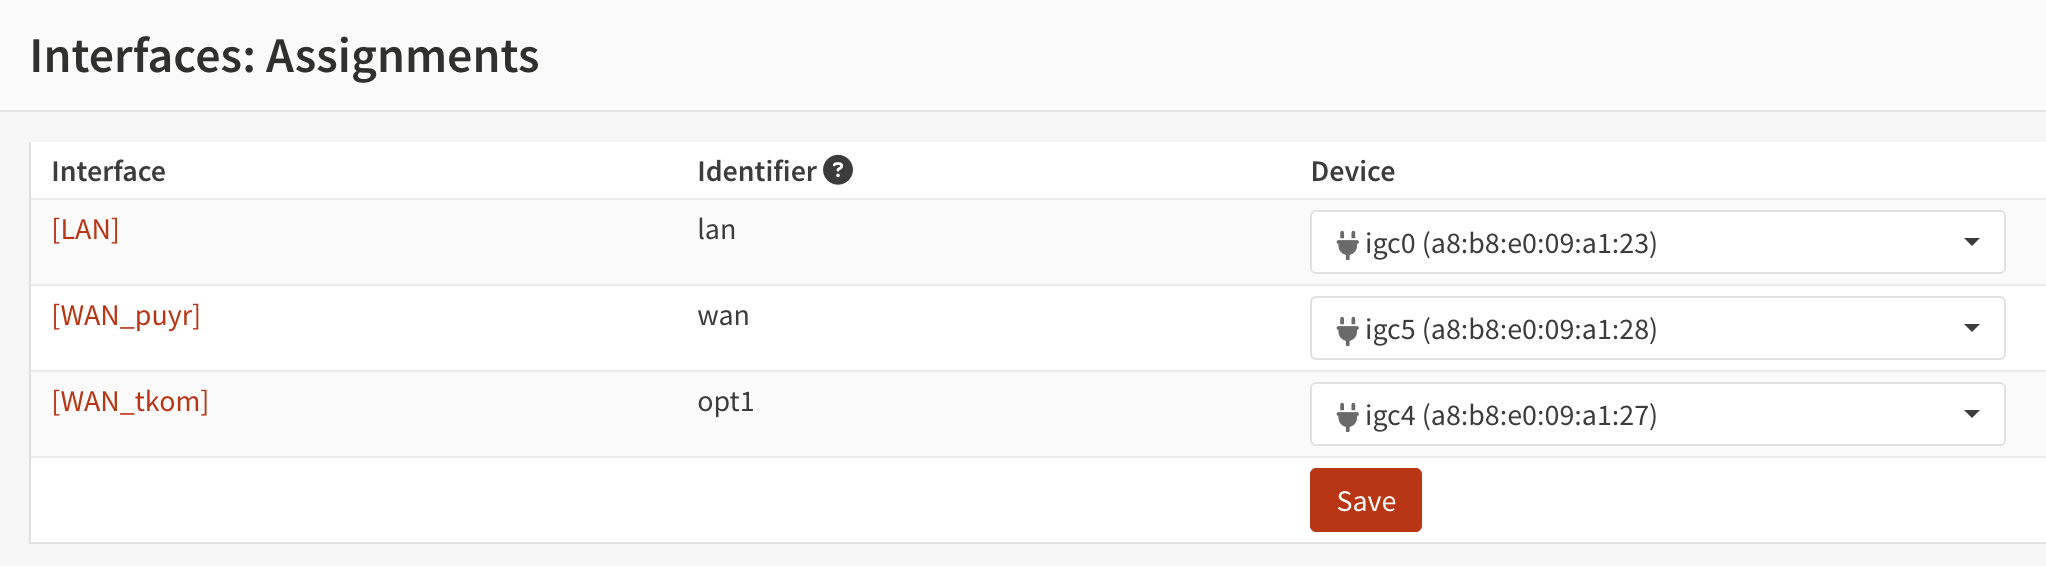Image resolution: width=2046 pixels, height=566 pixels.
Task: Click the igc0 (a8:b8:e0:09:a1:23) device text
Action: coord(1510,243)
